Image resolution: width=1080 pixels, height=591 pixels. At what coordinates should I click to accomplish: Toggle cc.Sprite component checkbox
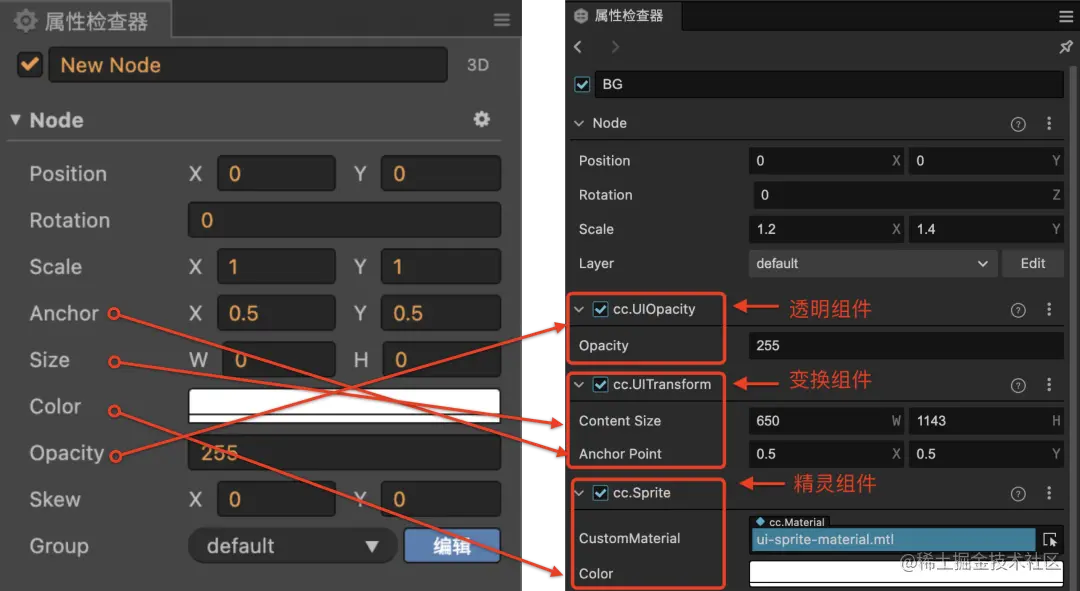pyautogui.click(x=601, y=493)
